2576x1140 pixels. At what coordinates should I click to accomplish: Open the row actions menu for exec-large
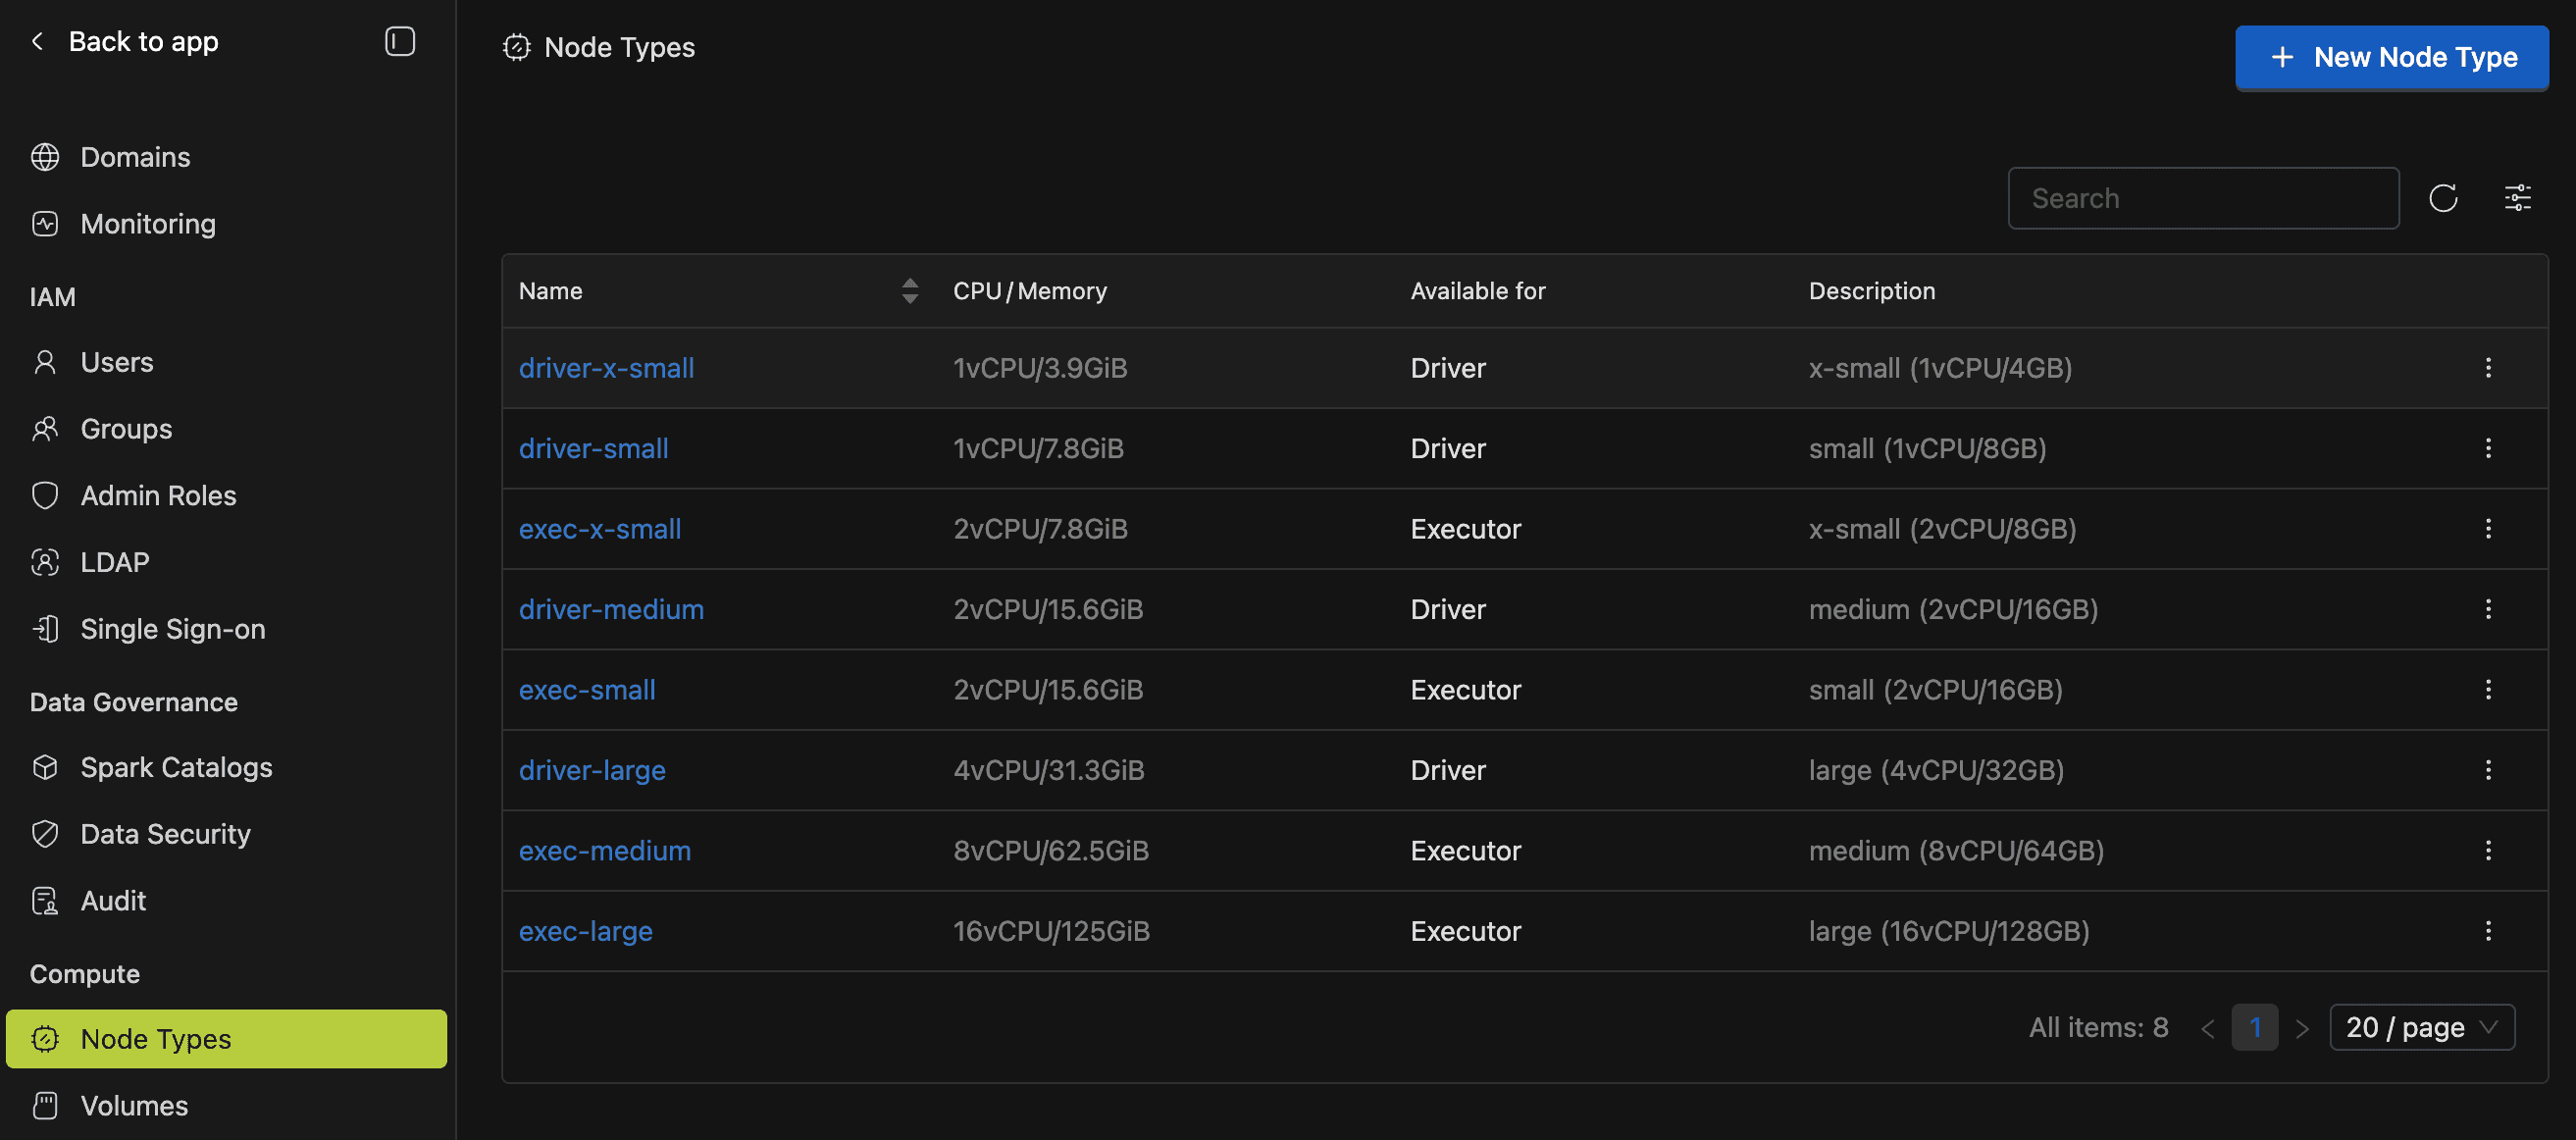(2487, 931)
